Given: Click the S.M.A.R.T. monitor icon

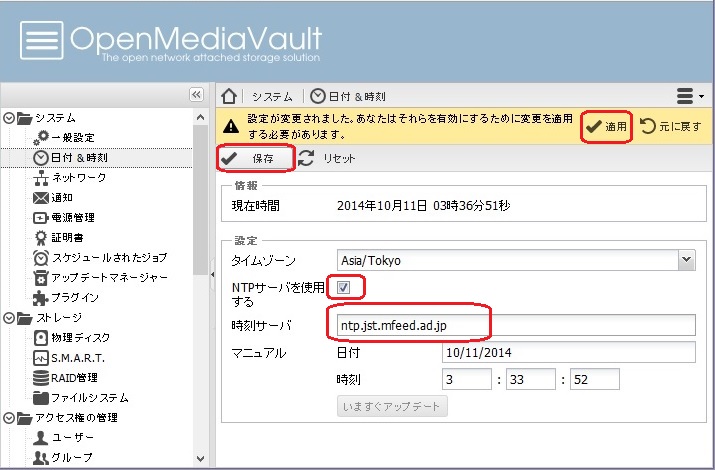Looking at the screenshot, I should point(41,358).
